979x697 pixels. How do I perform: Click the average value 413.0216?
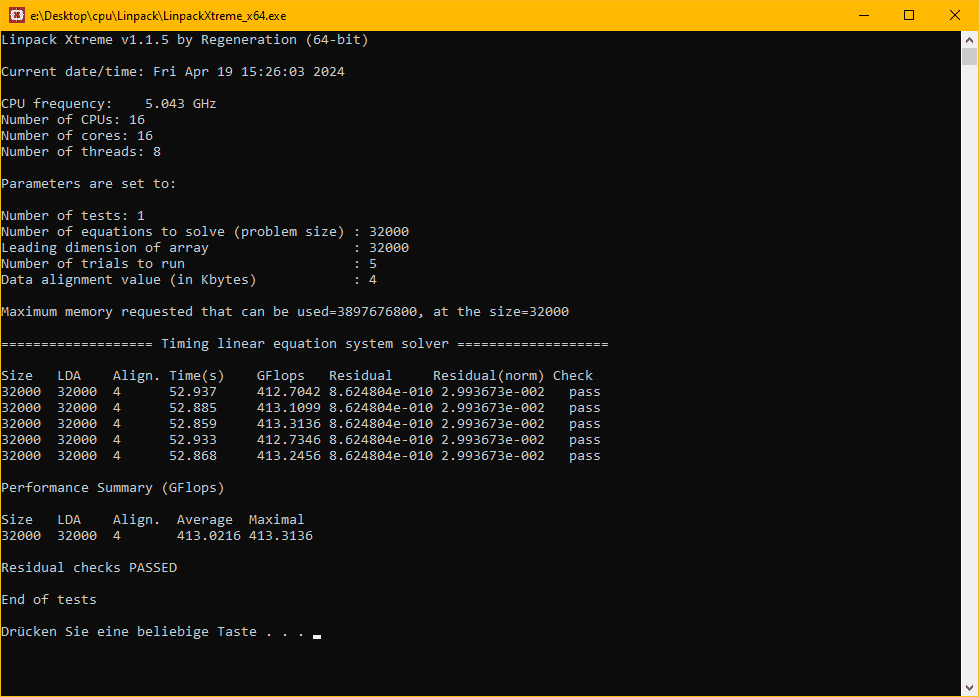[x=209, y=536]
